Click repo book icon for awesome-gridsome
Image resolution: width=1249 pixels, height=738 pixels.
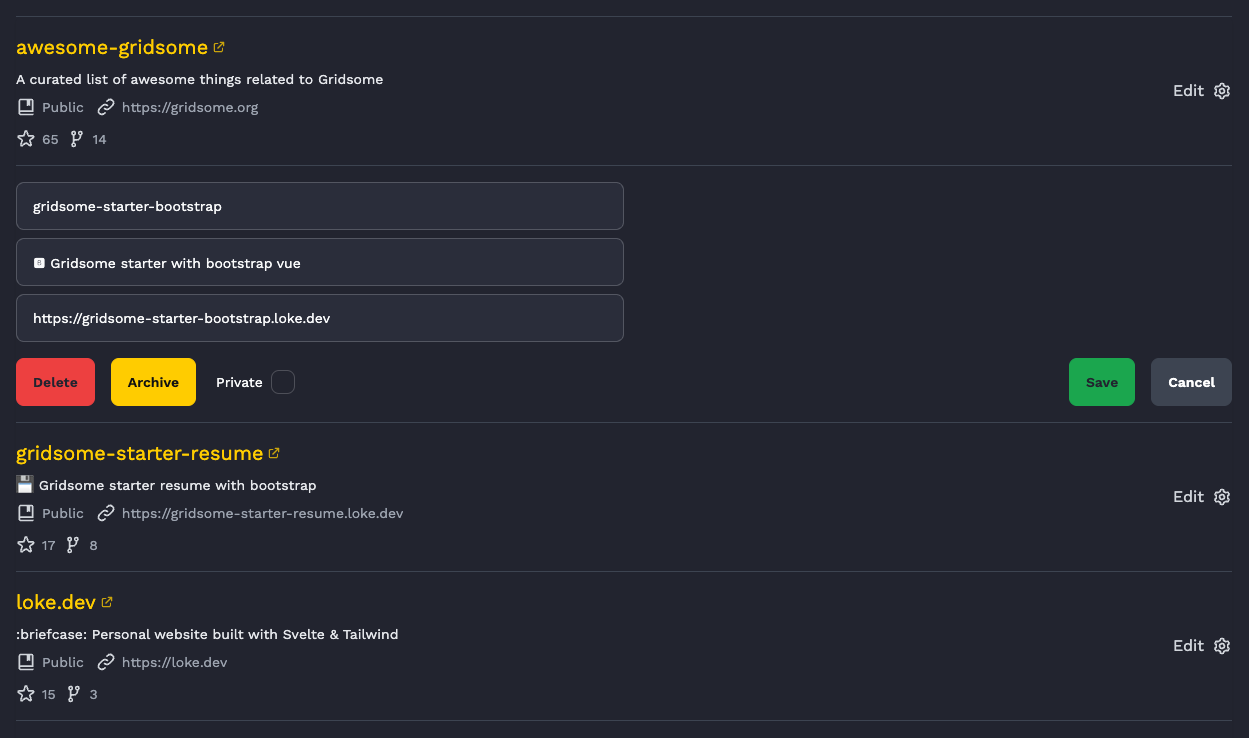(x=26, y=107)
